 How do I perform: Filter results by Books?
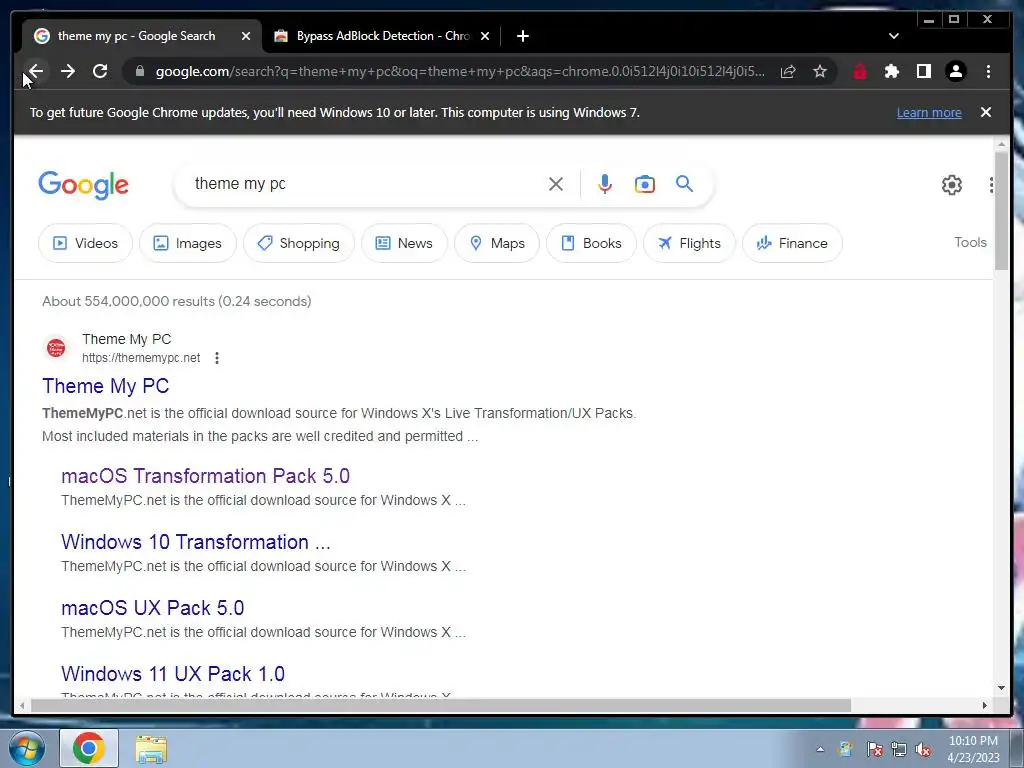[x=591, y=243]
